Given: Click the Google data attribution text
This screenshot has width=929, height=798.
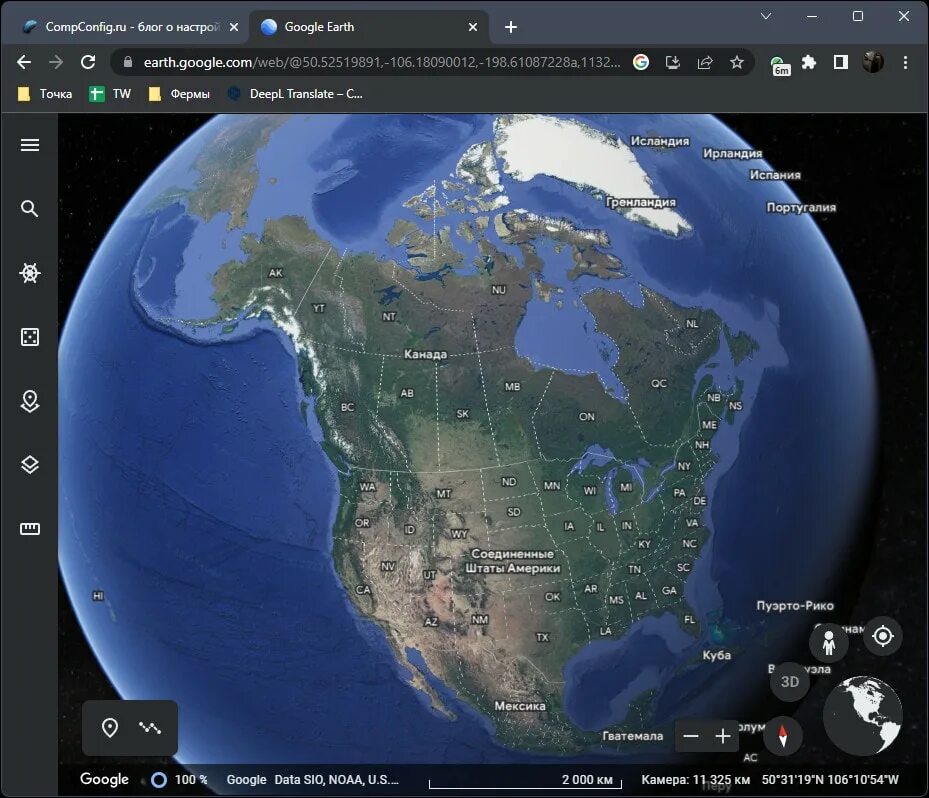Looking at the screenshot, I should (312, 780).
